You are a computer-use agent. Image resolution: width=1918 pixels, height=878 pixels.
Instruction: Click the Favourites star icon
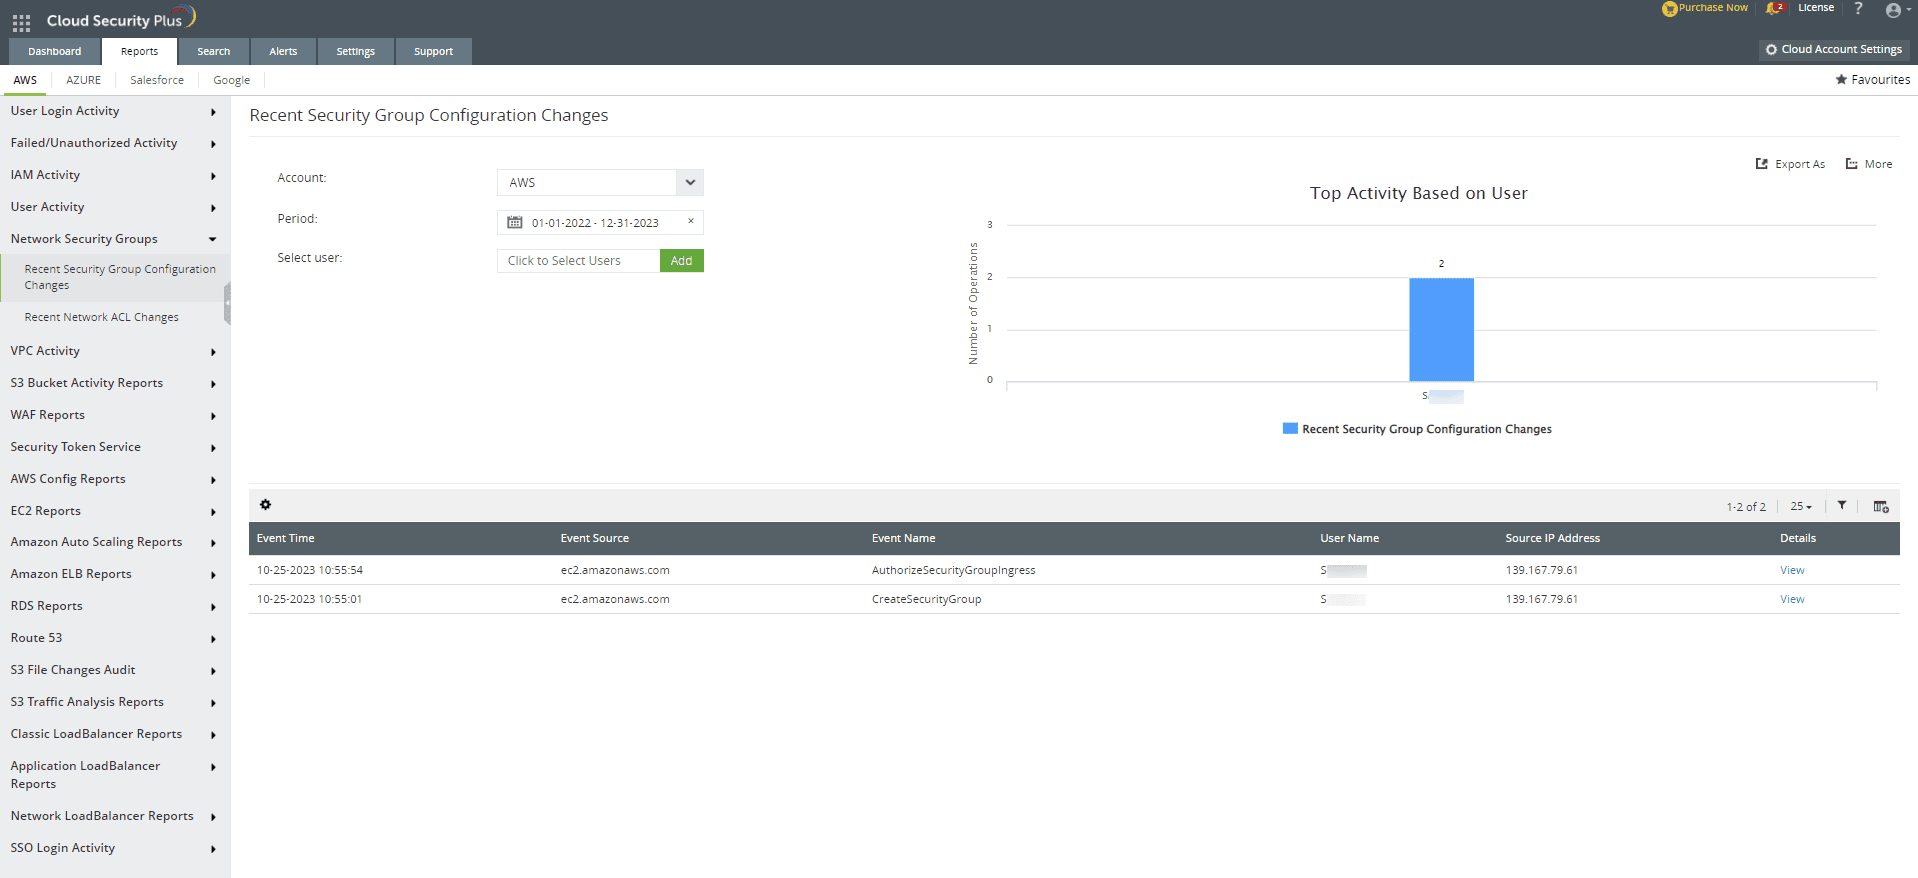click(x=1841, y=79)
